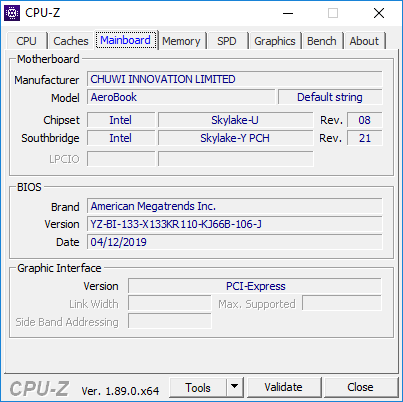Click the Manufacturer field showing CHUWI INNOVATION LIMITED
Viewport: 403px width, 402px height.
235,79
